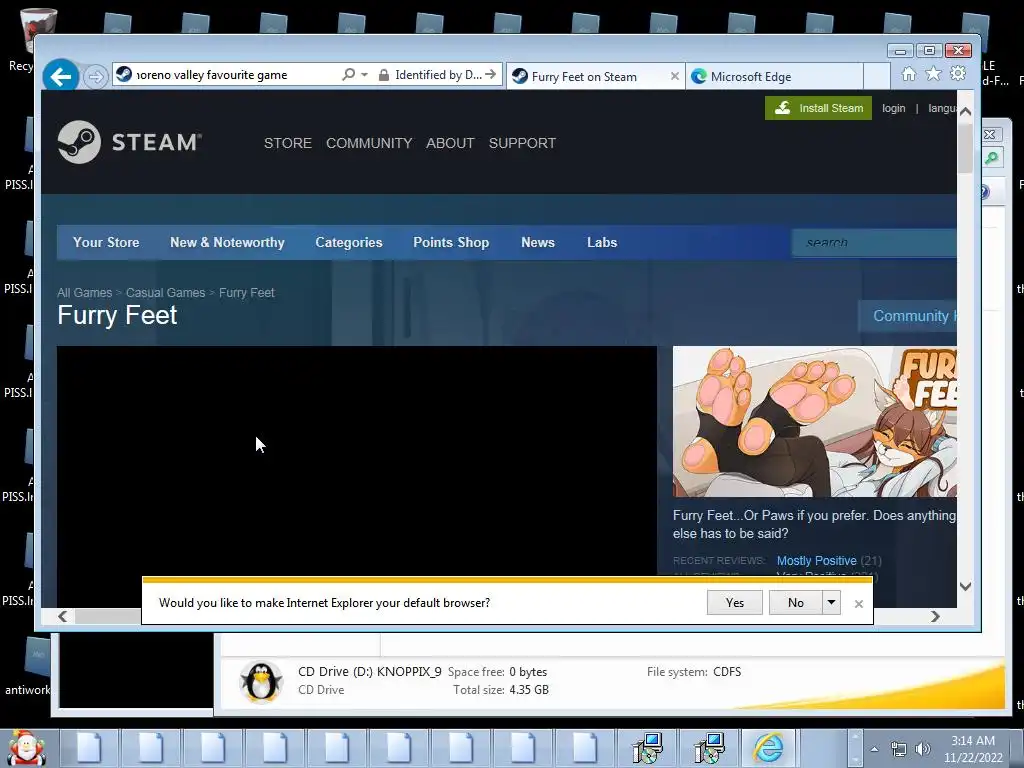Viewport: 1024px width, 768px height.
Task: Click the Install Steam button
Action: coord(818,108)
